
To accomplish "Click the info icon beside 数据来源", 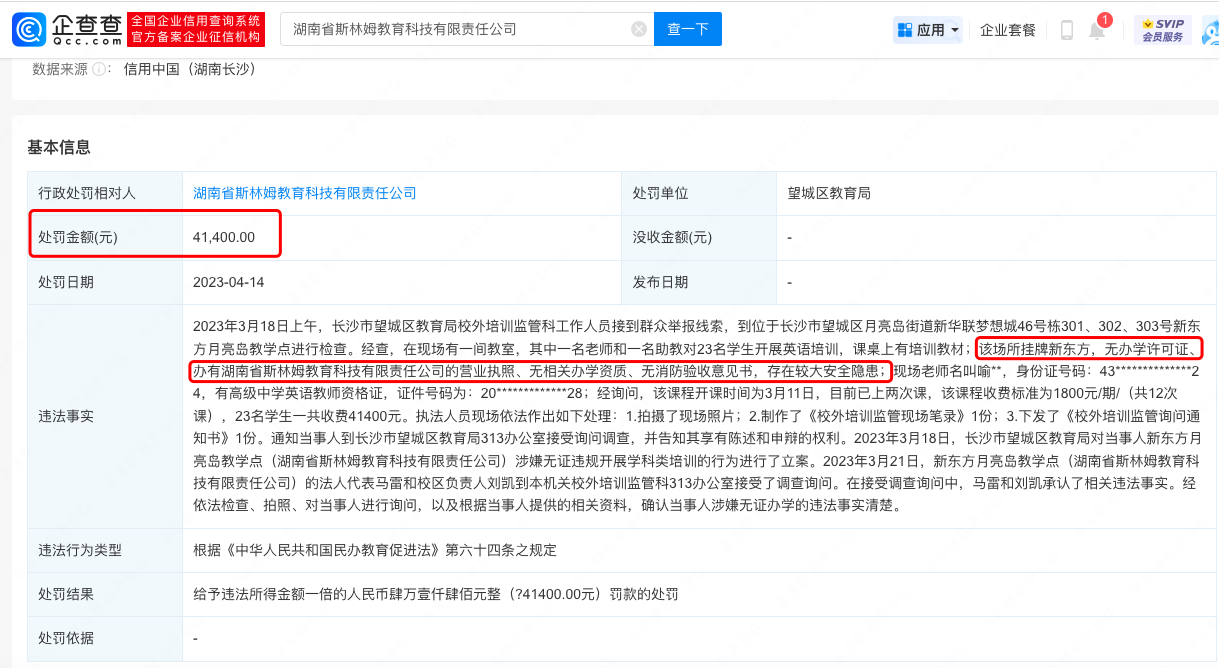I will tap(99, 69).
